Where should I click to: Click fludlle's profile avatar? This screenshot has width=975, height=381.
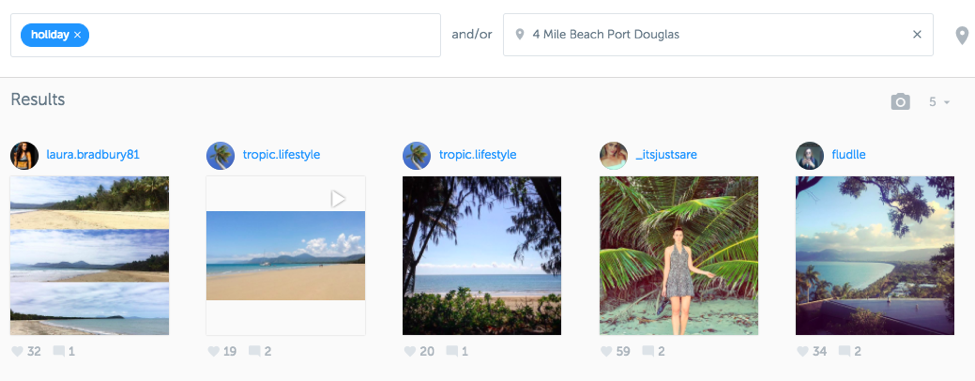(810, 155)
